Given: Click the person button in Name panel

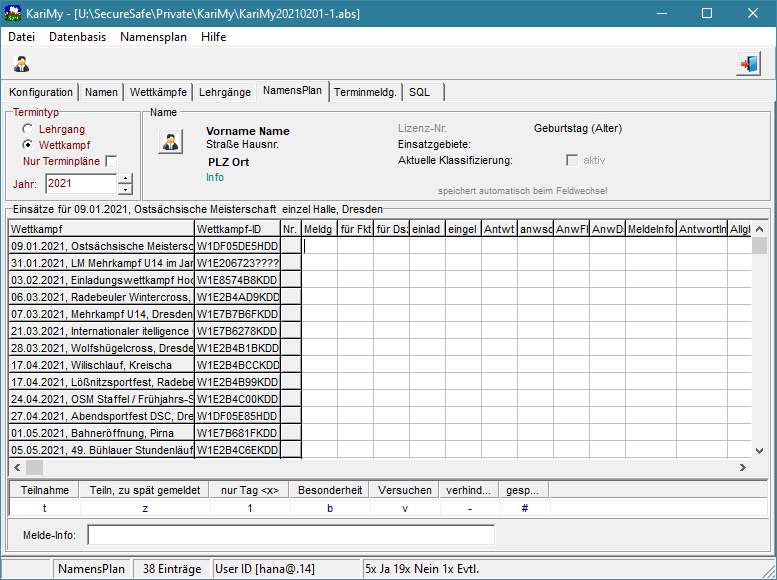Looking at the screenshot, I should [170, 142].
